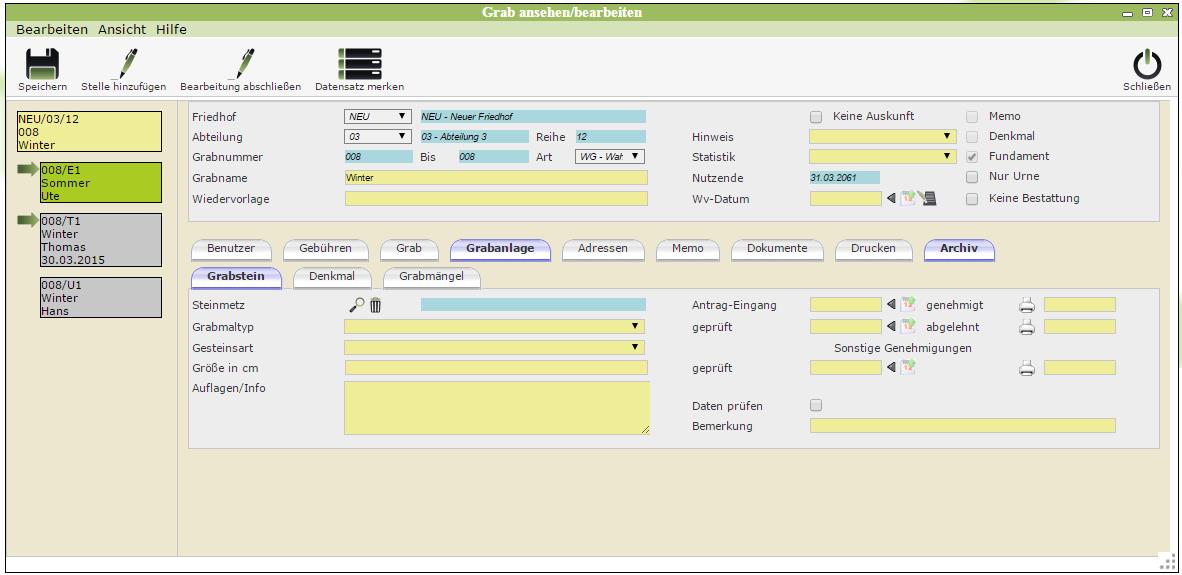This screenshot has height=575, width=1182.
Task: Check the Daten prüfen checkbox
Action: (816, 406)
